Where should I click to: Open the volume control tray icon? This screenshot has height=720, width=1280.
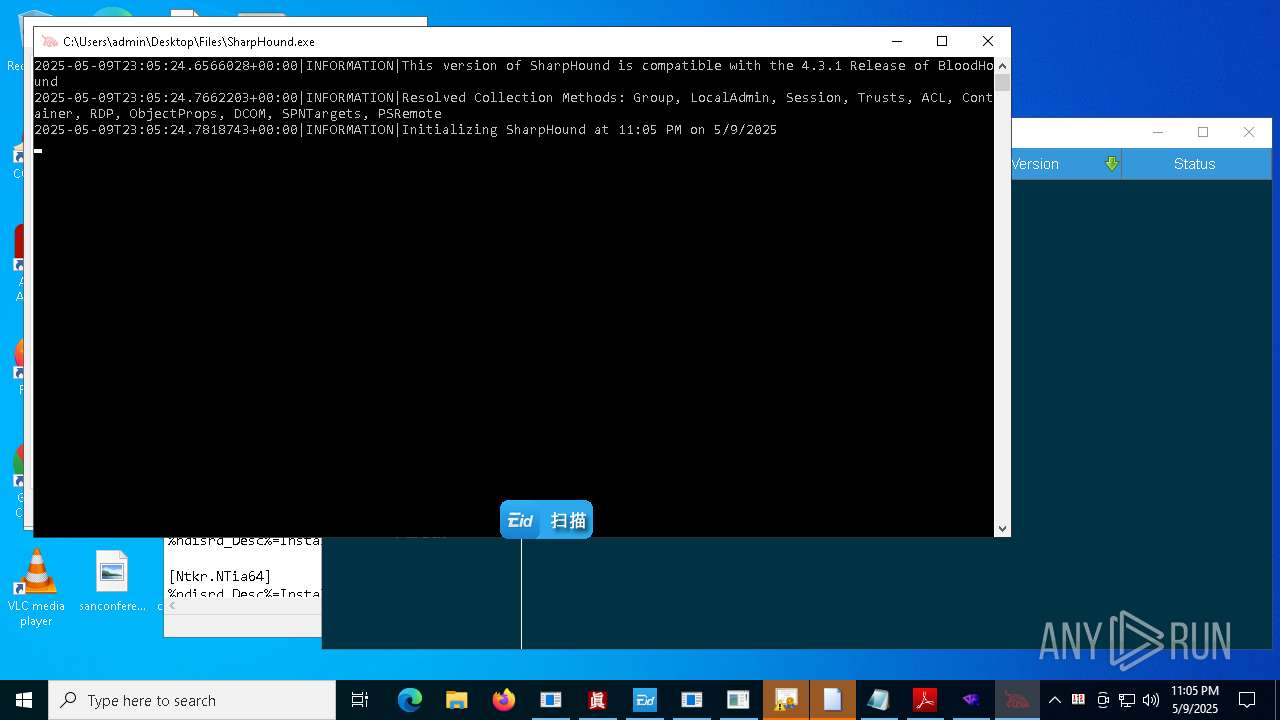[1151, 700]
